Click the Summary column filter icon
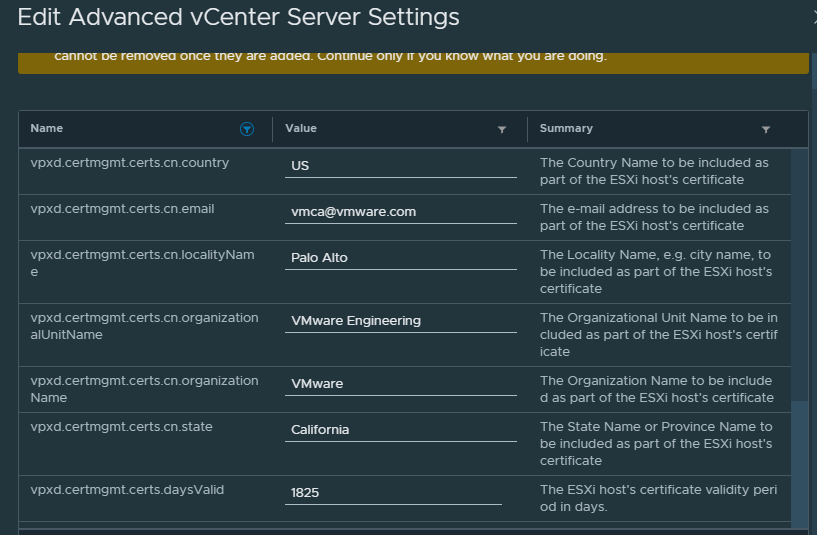Image resolution: width=817 pixels, height=535 pixels. point(766,129)
